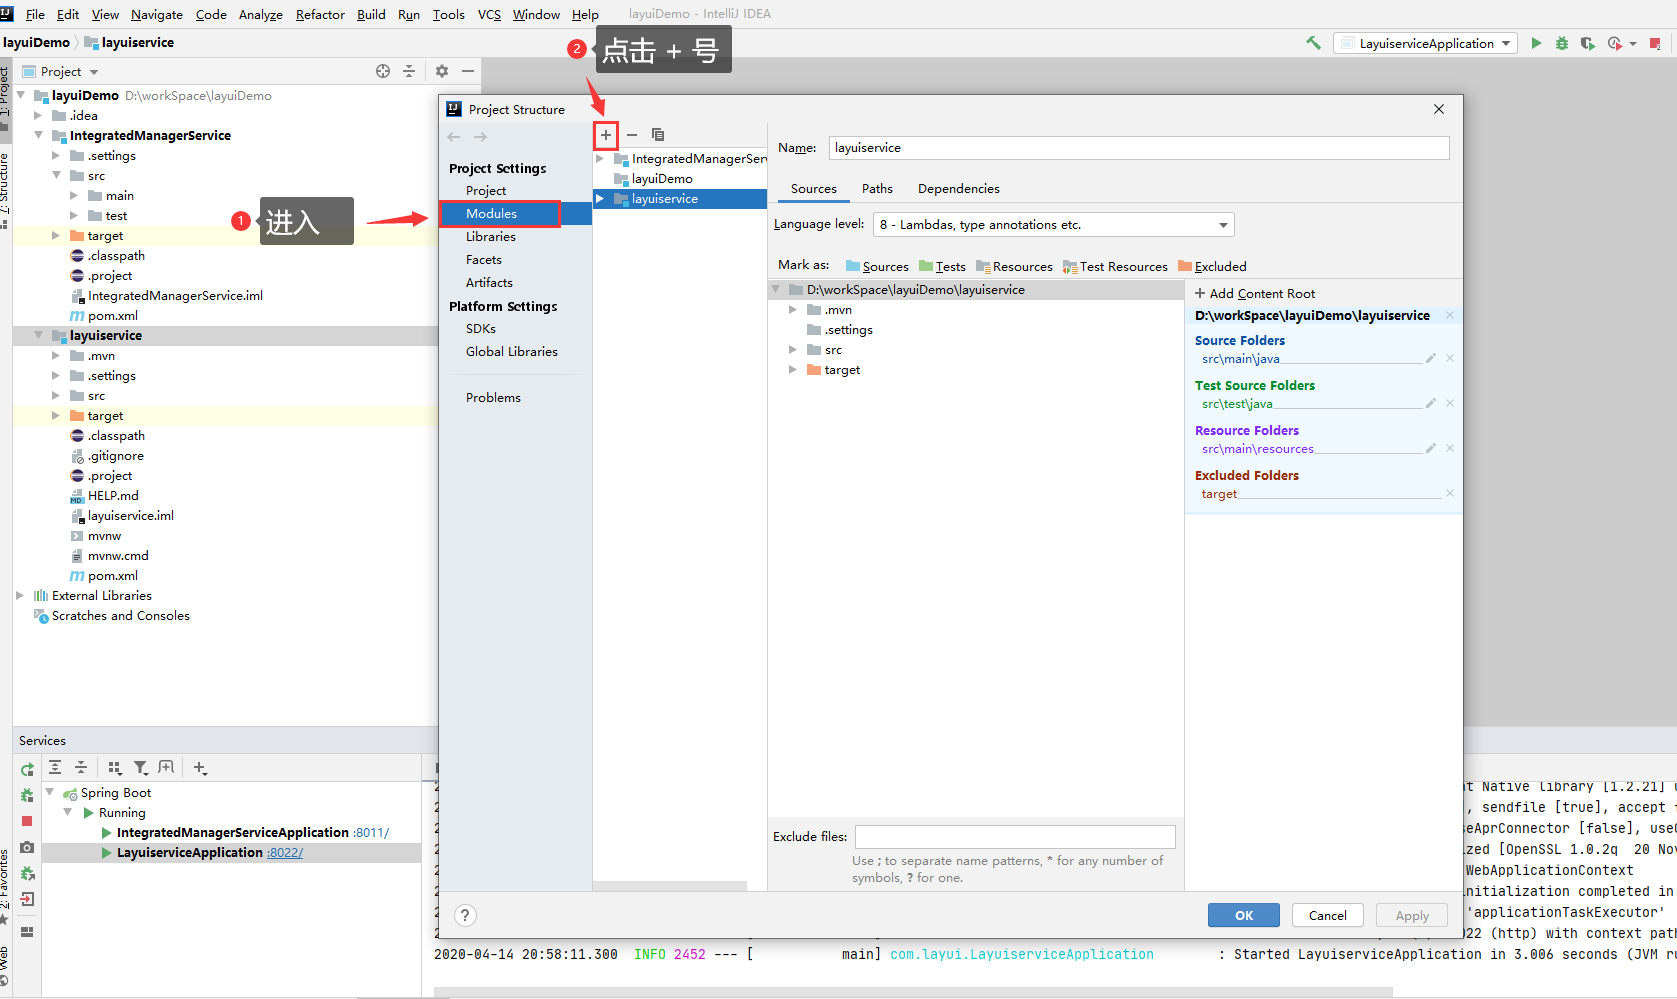Screen dimensions: 1677x999
Task: Click the copy module icon
Action: [x=658, y=135]
